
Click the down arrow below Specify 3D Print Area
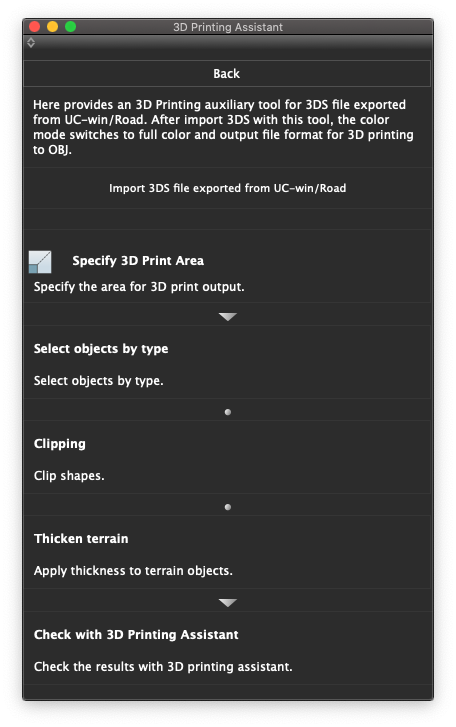[x=228, y=317]
